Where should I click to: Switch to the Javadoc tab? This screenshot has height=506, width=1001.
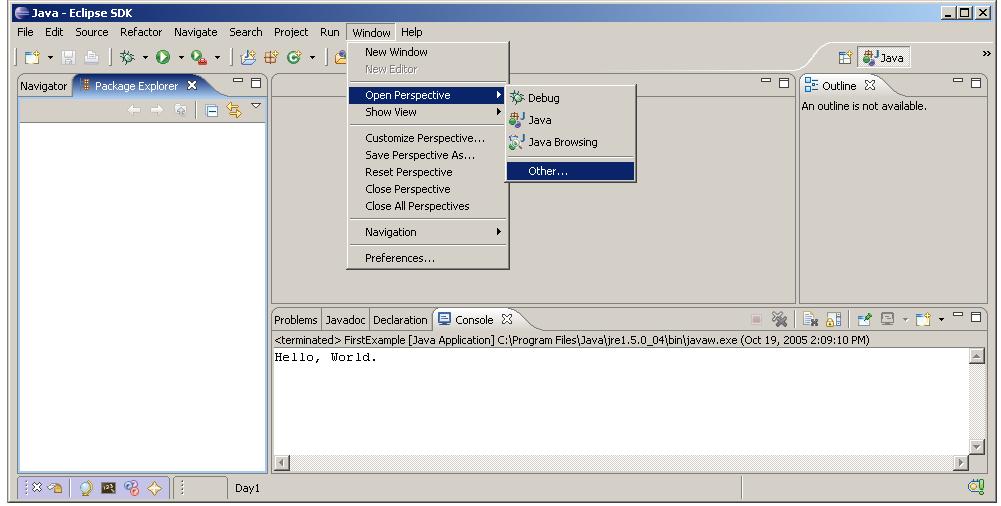pyautogui.click(x=345, y=320)
